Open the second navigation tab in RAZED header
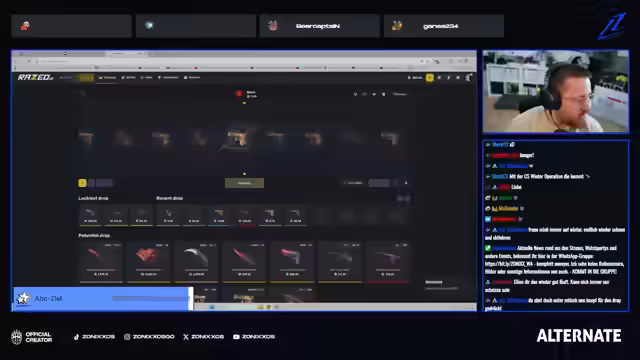Screen dimensions: 640x360 (129, 78)
